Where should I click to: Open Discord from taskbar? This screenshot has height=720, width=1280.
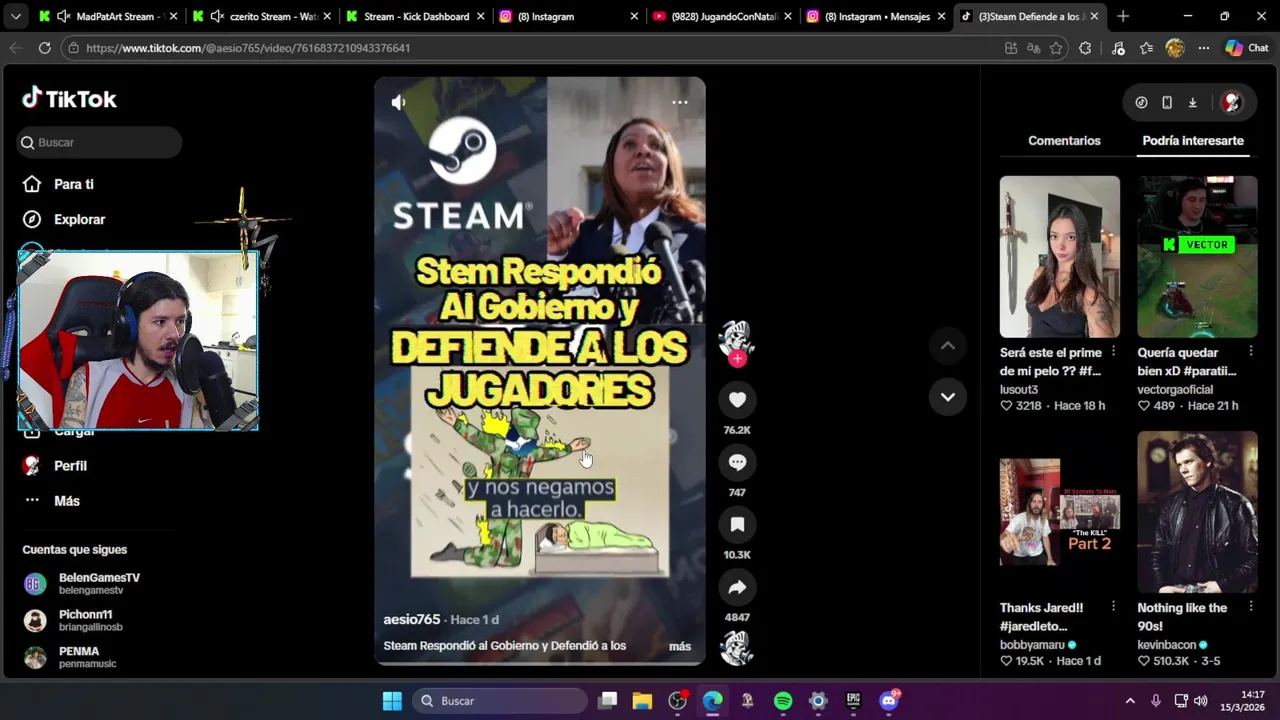click(889, 701)
